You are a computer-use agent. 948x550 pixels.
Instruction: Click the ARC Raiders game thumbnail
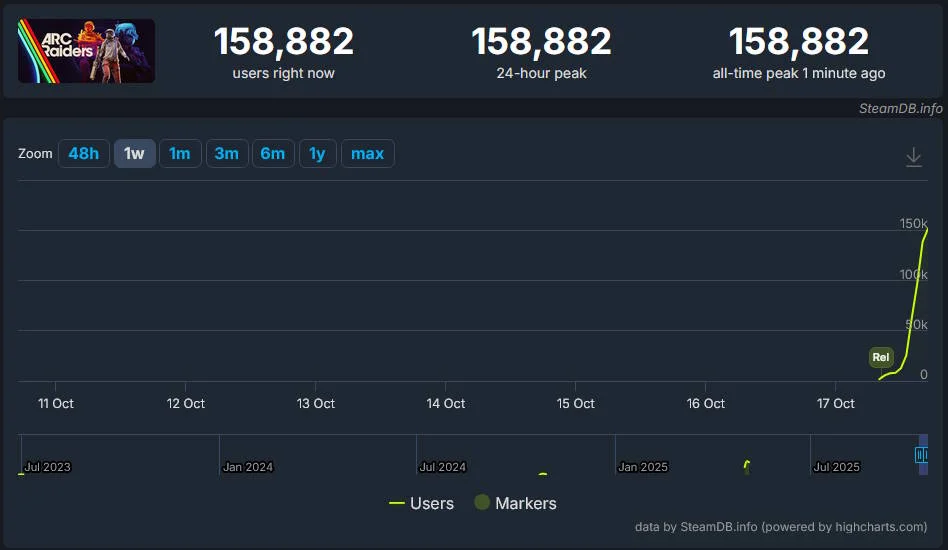[86, 51]
